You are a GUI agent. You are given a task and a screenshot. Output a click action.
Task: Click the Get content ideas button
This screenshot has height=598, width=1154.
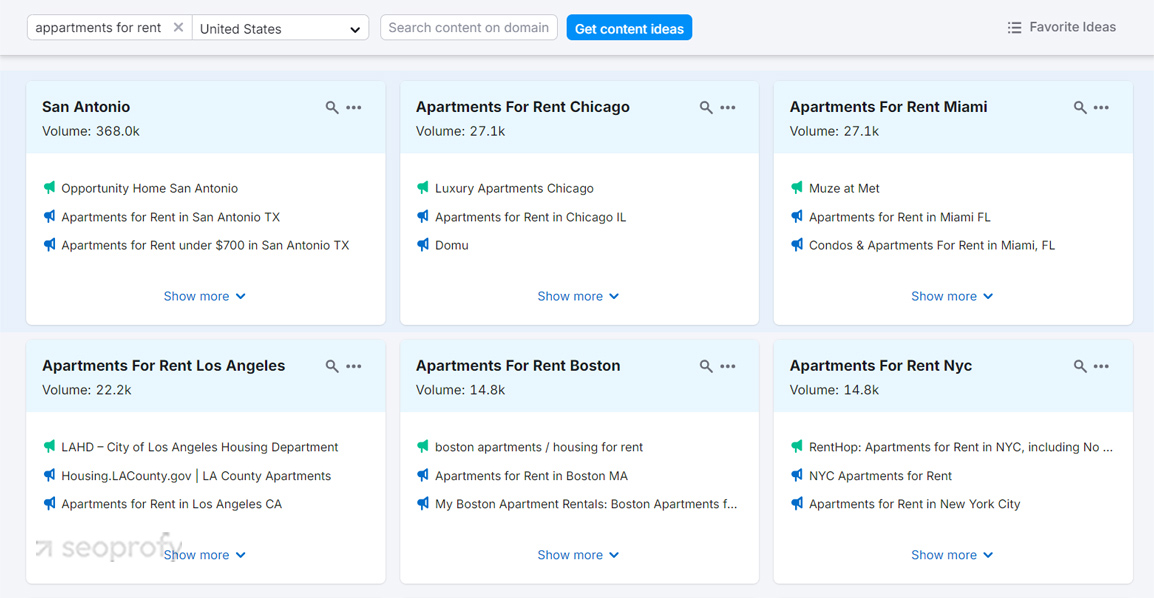[x=629, y=28]
